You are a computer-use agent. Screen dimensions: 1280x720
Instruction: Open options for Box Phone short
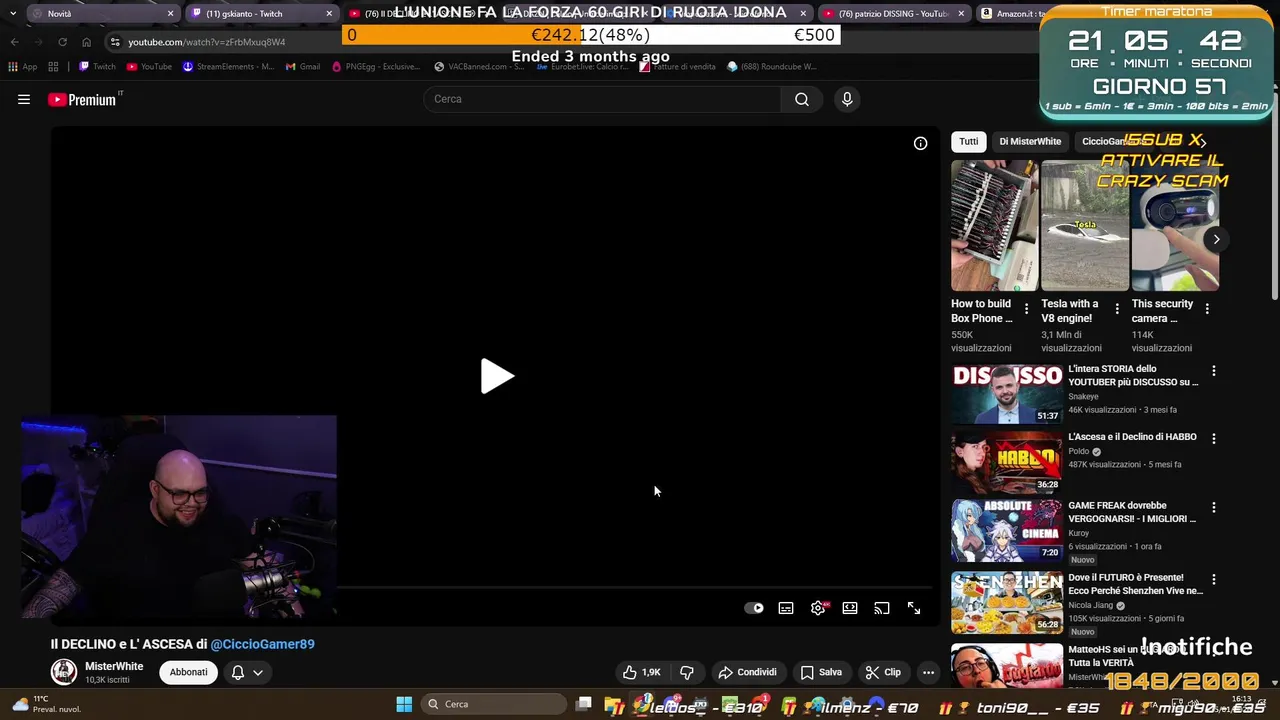point(1026,309)
